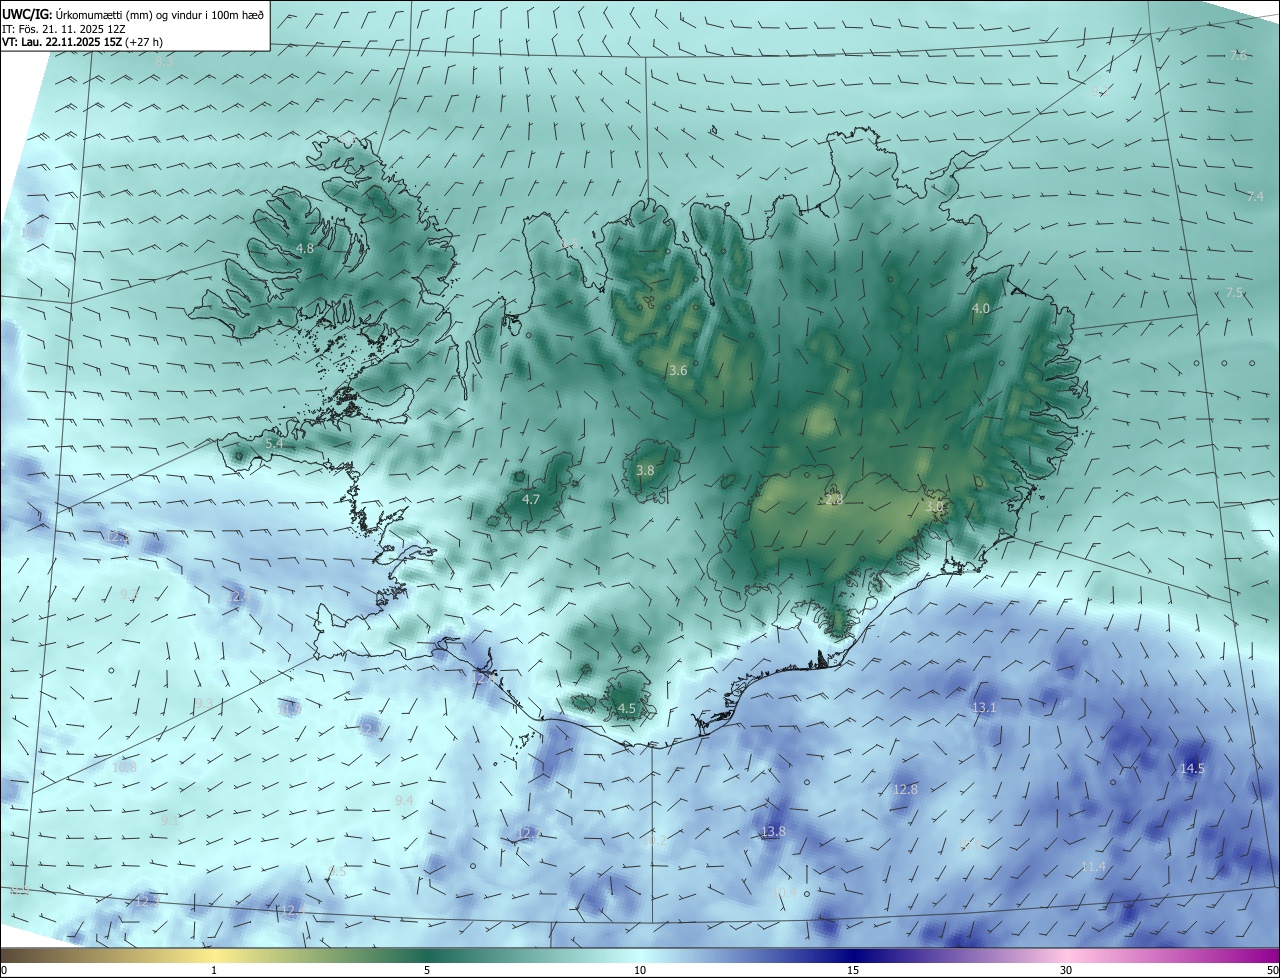Click the '15' tick on the color scale

coord(853,970)
